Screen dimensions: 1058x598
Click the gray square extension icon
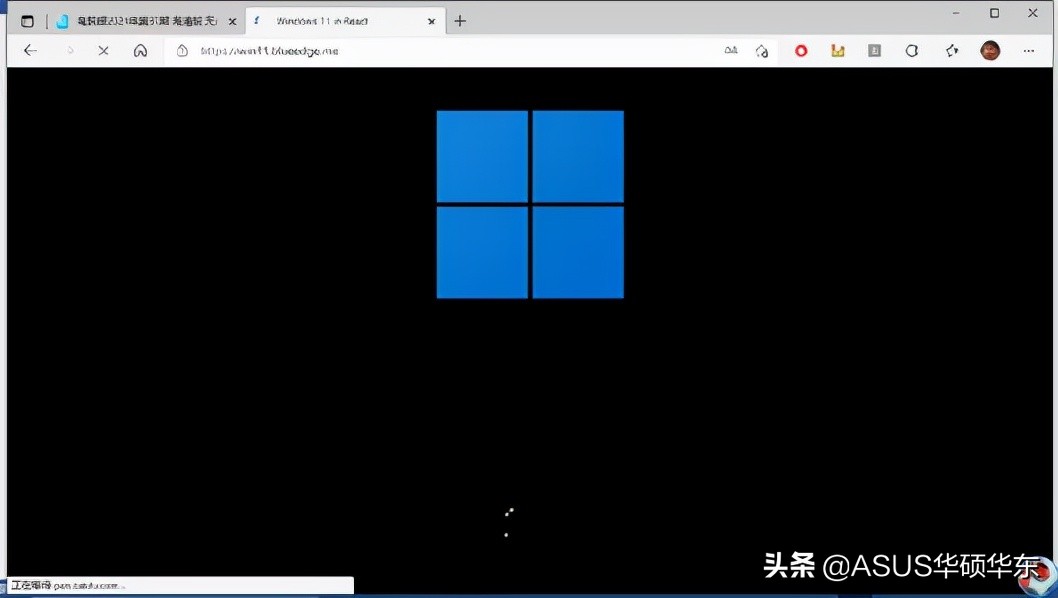coord(873,50)
